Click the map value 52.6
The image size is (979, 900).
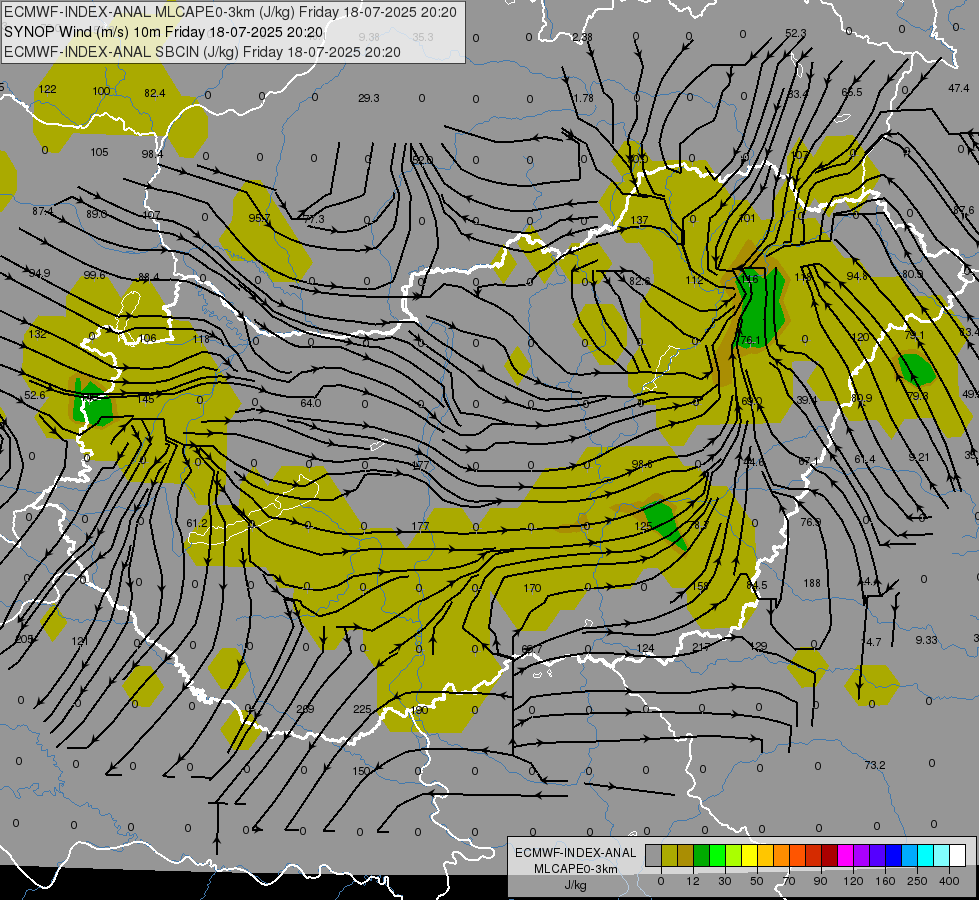[35, 395]
